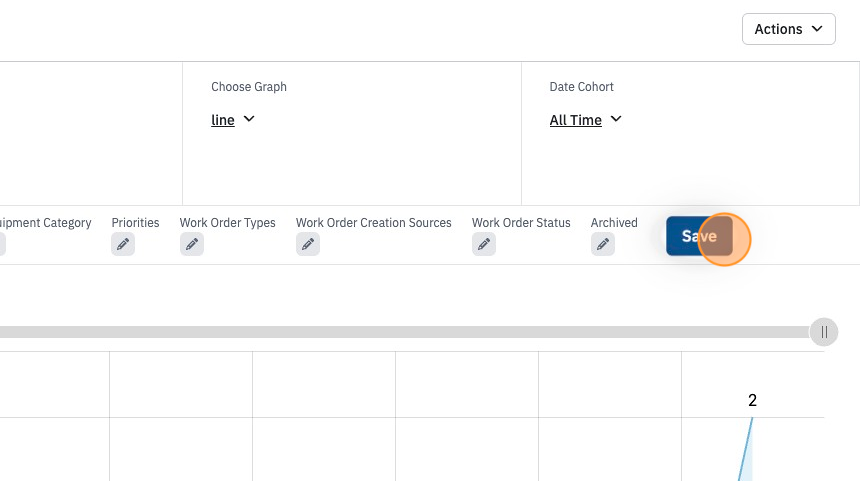This screenshot has width=860, height=481.
Task: Click the chevron beside line
Action: [249, 119]
